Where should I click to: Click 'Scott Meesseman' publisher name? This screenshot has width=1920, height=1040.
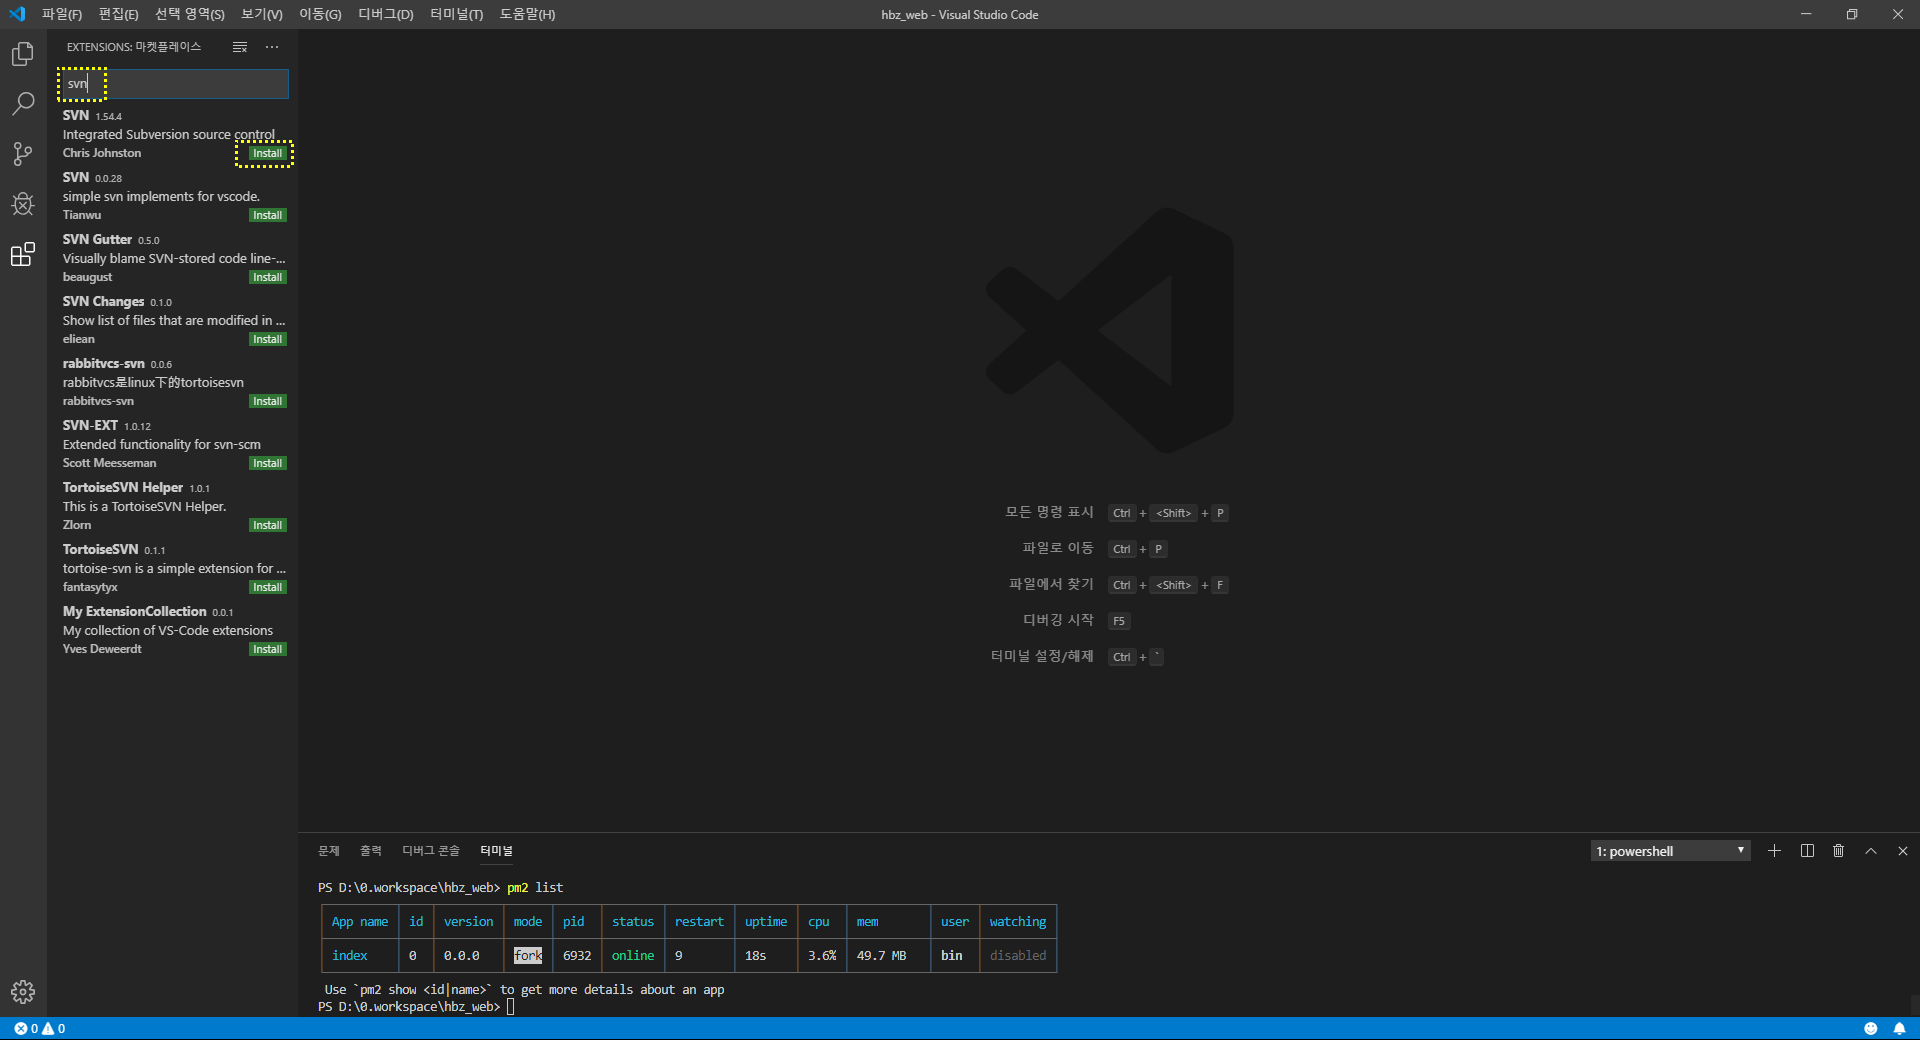click(109, 464)
